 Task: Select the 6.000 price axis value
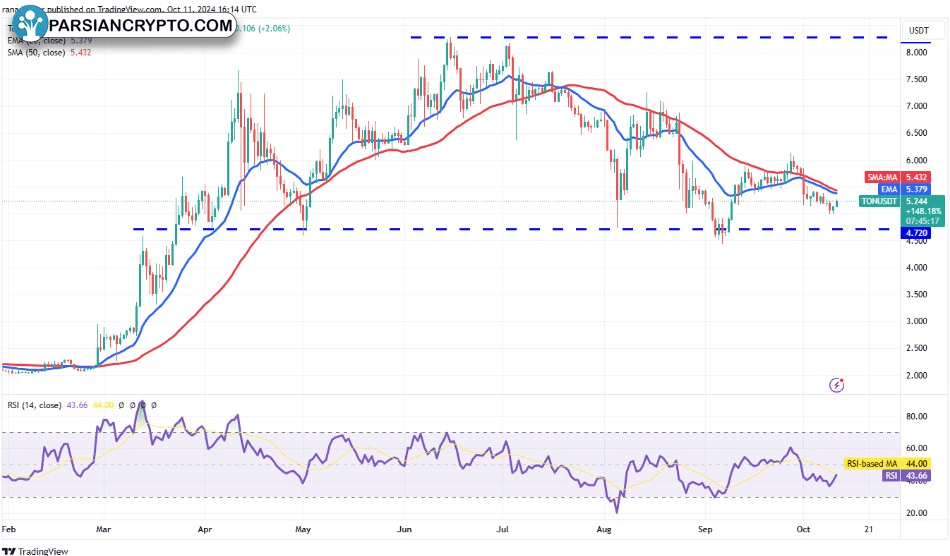pyautogui.click(x=917, y=161)
